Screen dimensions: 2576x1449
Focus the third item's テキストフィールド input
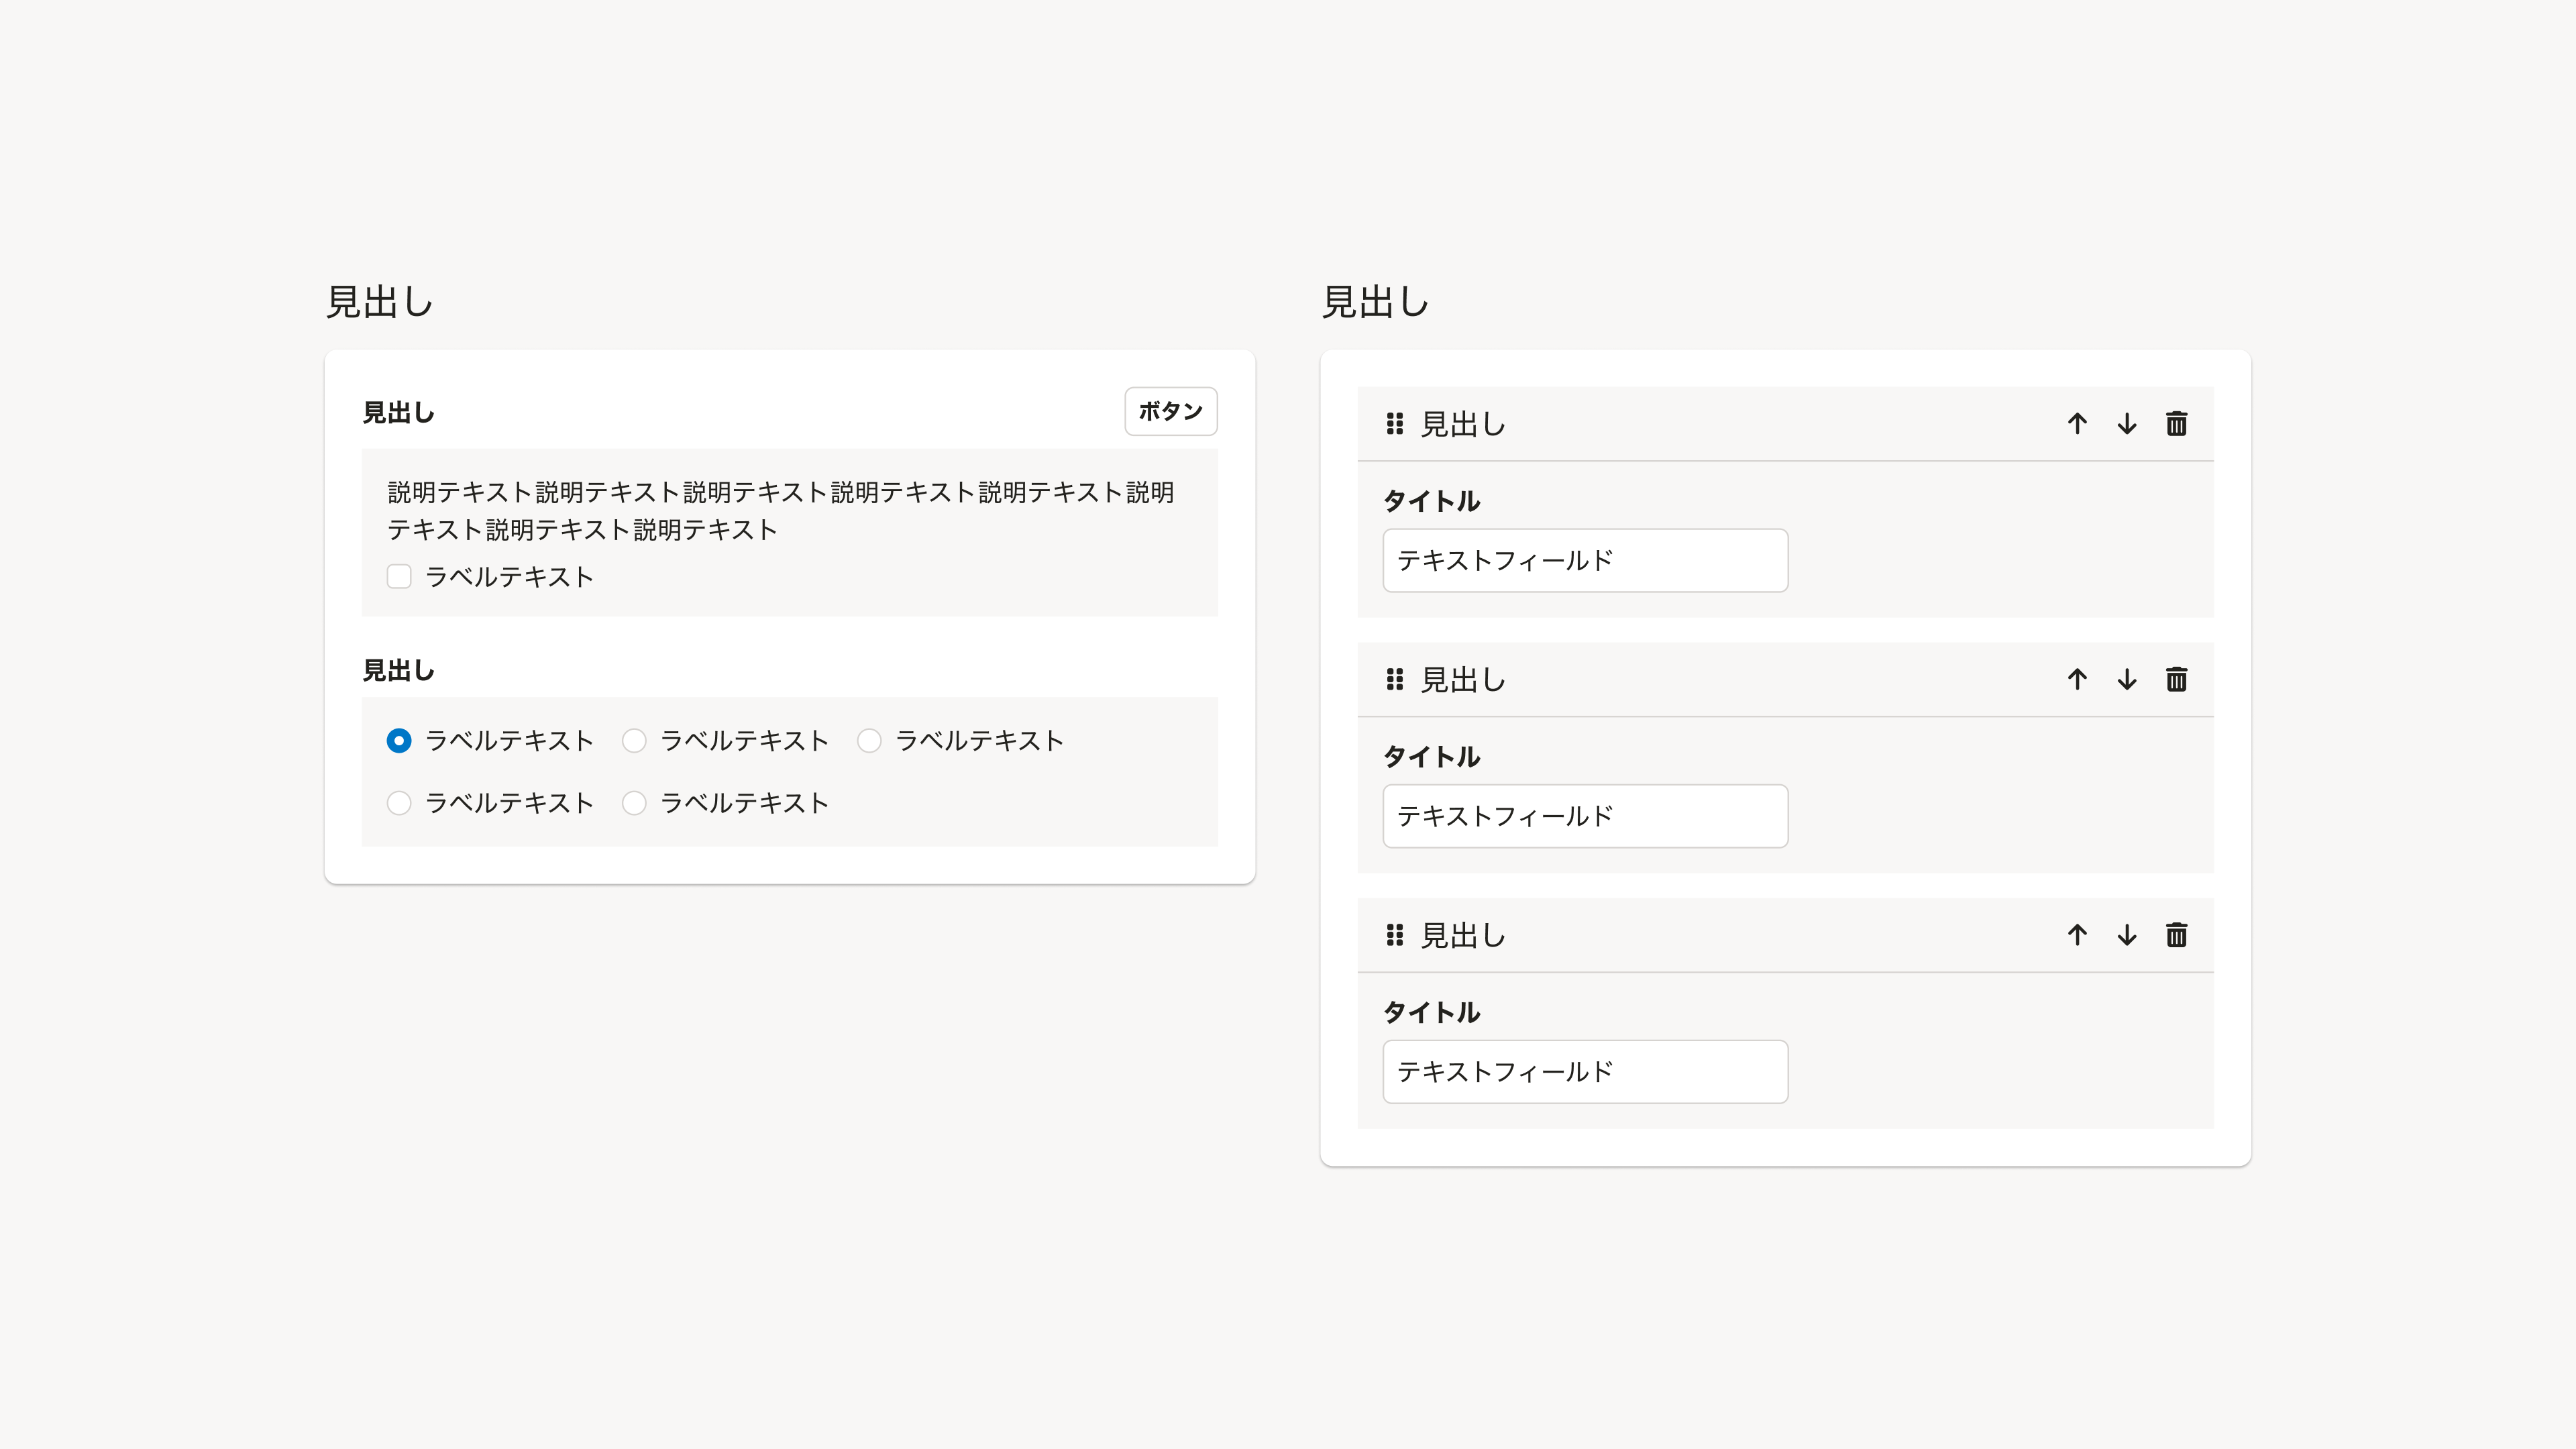(x=1584, y=1072)
